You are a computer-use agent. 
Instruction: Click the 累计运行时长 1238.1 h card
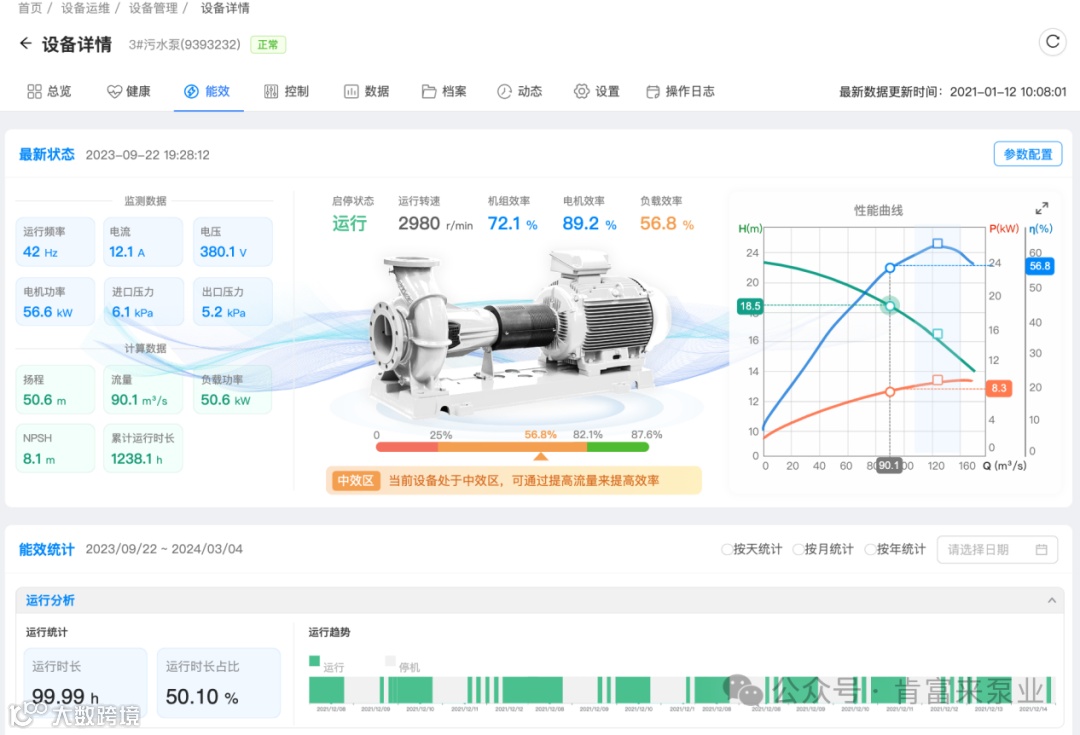[143, 448]
